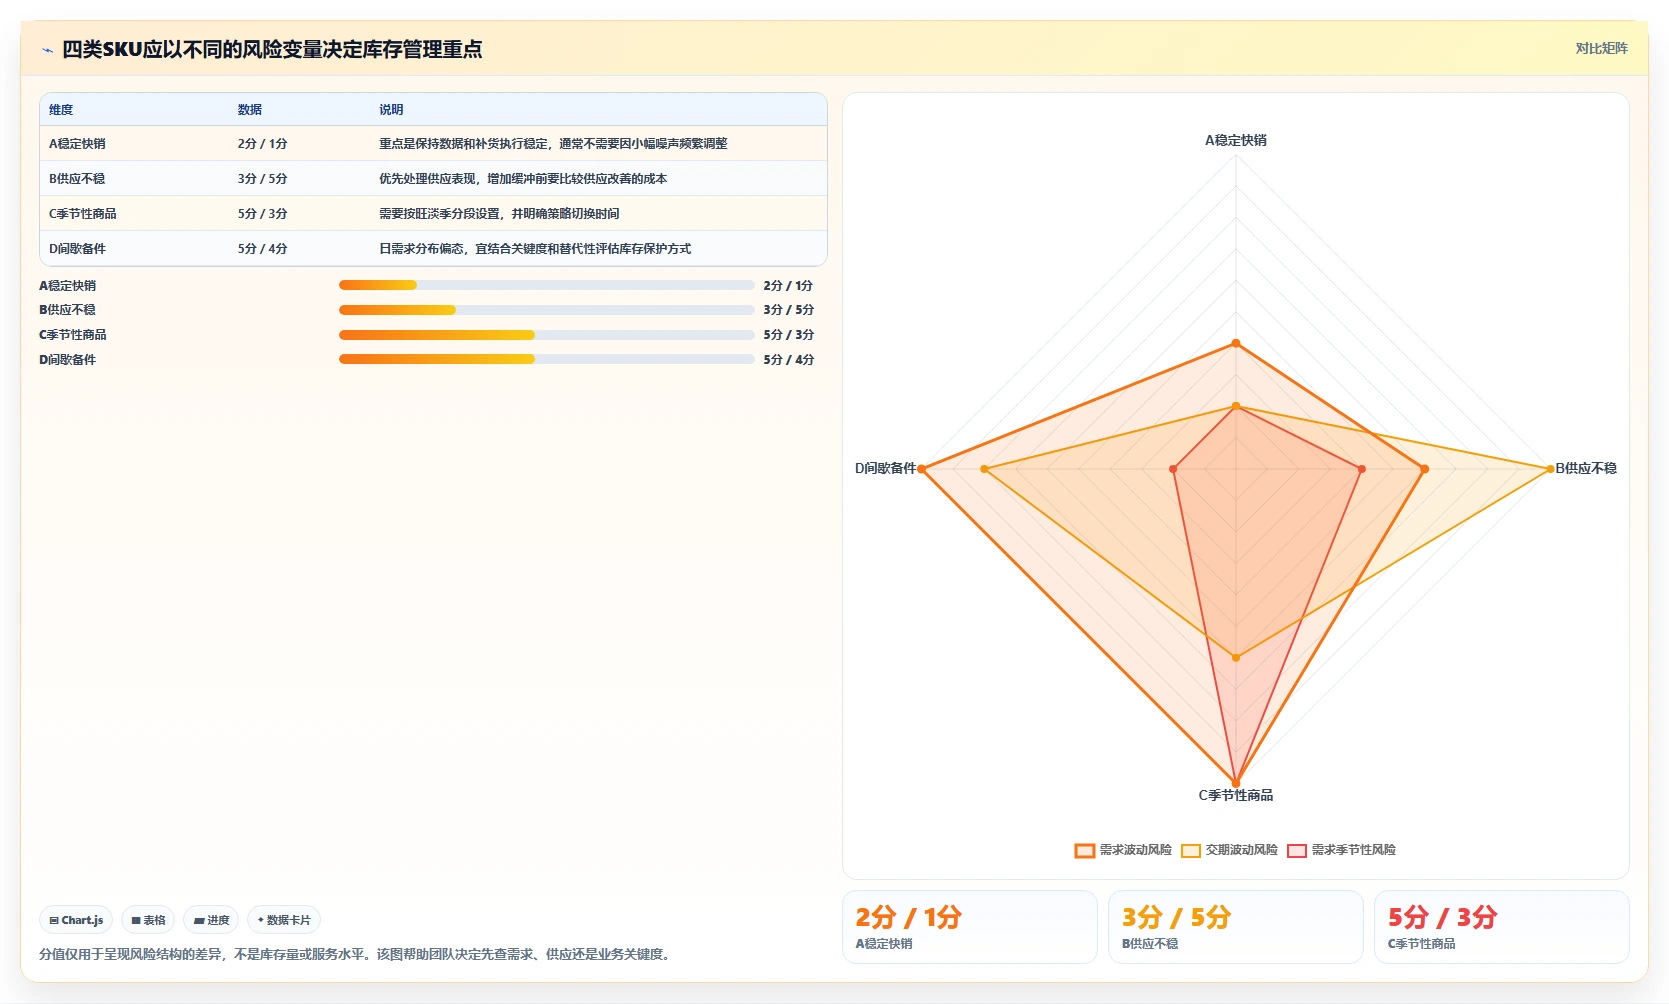Open the 3分 / 5分 B供应不稳 data card
Viewport: 1669px width, 1004px height.
point(1236,927)
